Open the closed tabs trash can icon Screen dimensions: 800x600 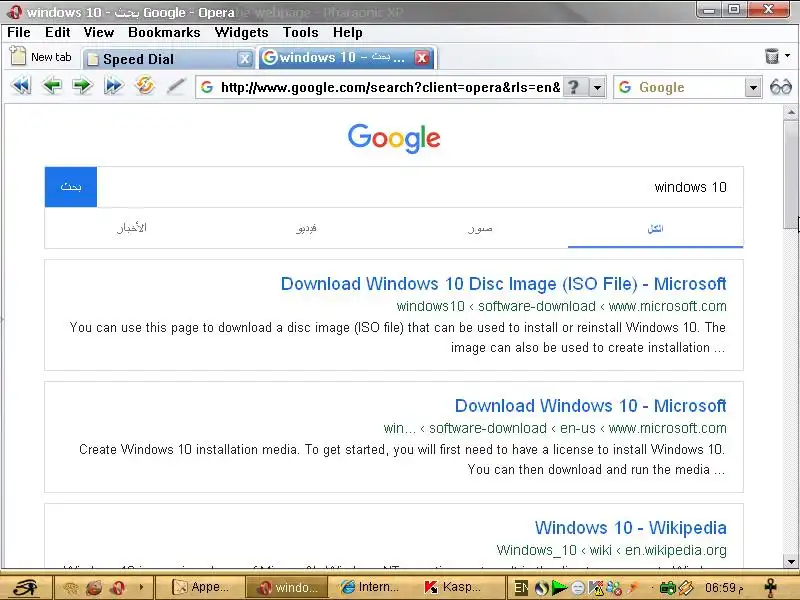772,56
